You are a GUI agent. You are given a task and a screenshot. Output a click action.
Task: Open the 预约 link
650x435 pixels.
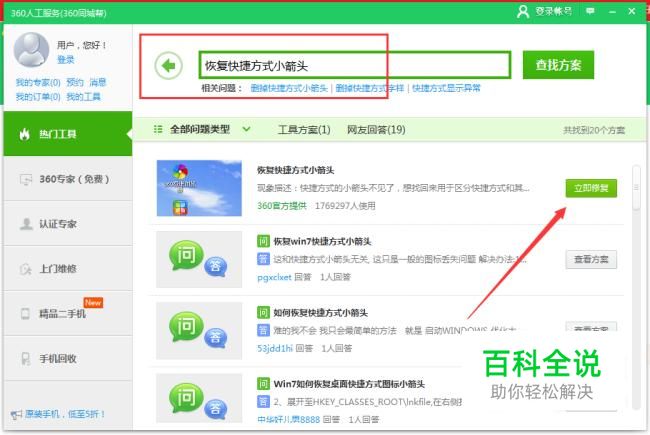coord(75,83)
